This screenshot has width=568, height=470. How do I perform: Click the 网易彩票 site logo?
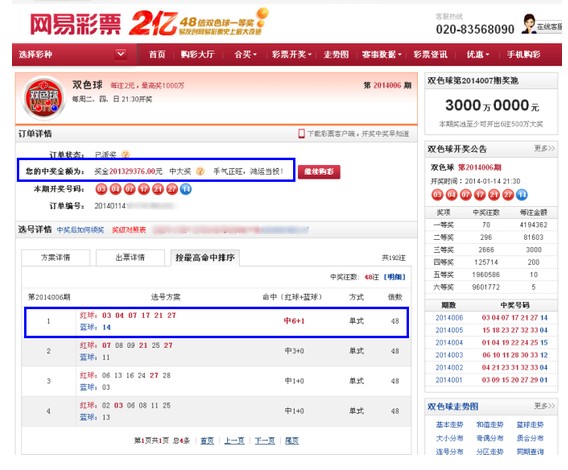click(x=75, y=25)
